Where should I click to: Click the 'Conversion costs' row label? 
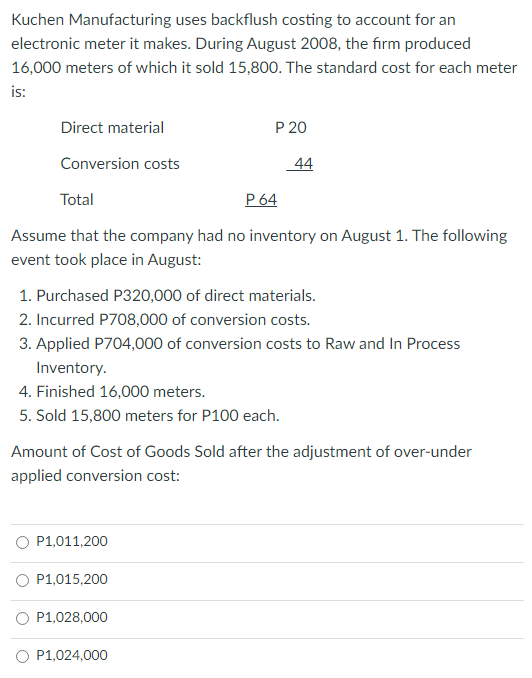point(120,164)
